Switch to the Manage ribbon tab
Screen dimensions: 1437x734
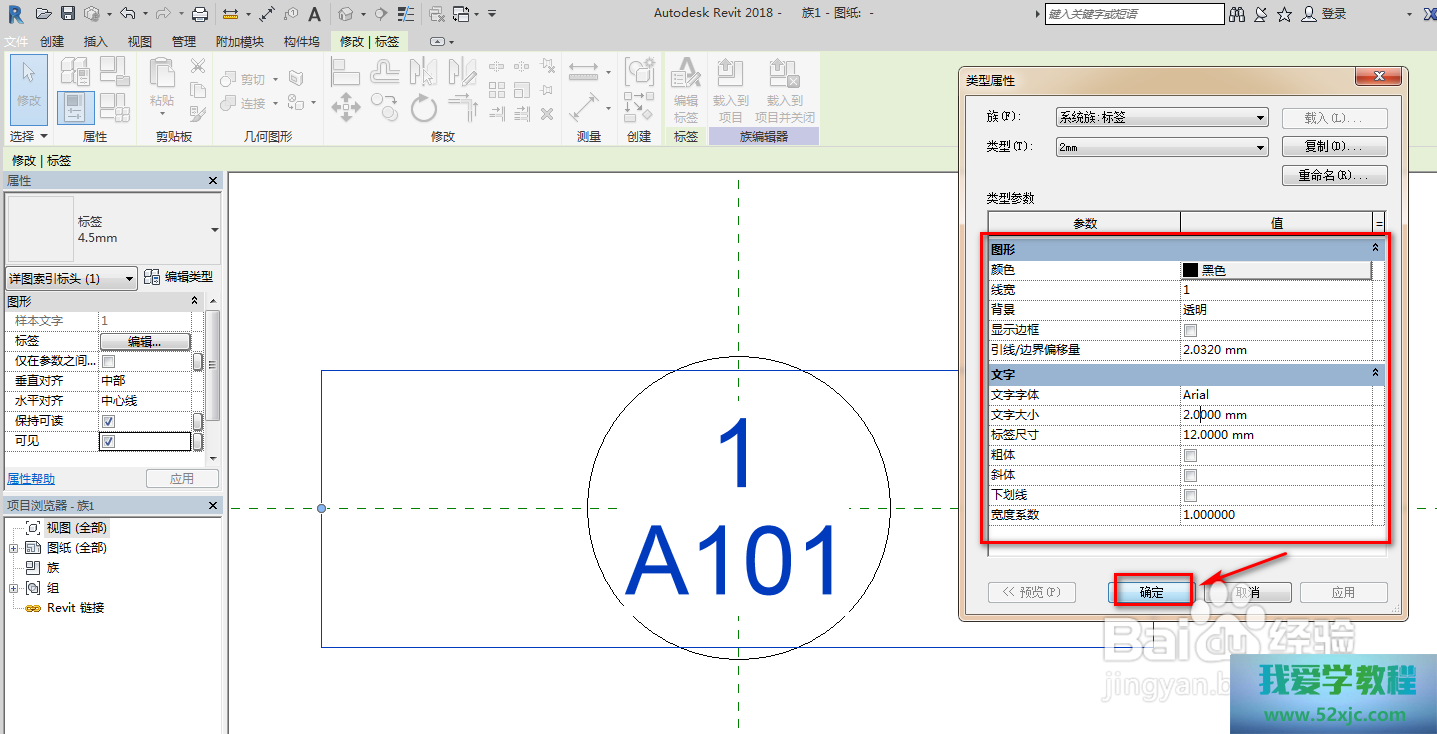183,42
